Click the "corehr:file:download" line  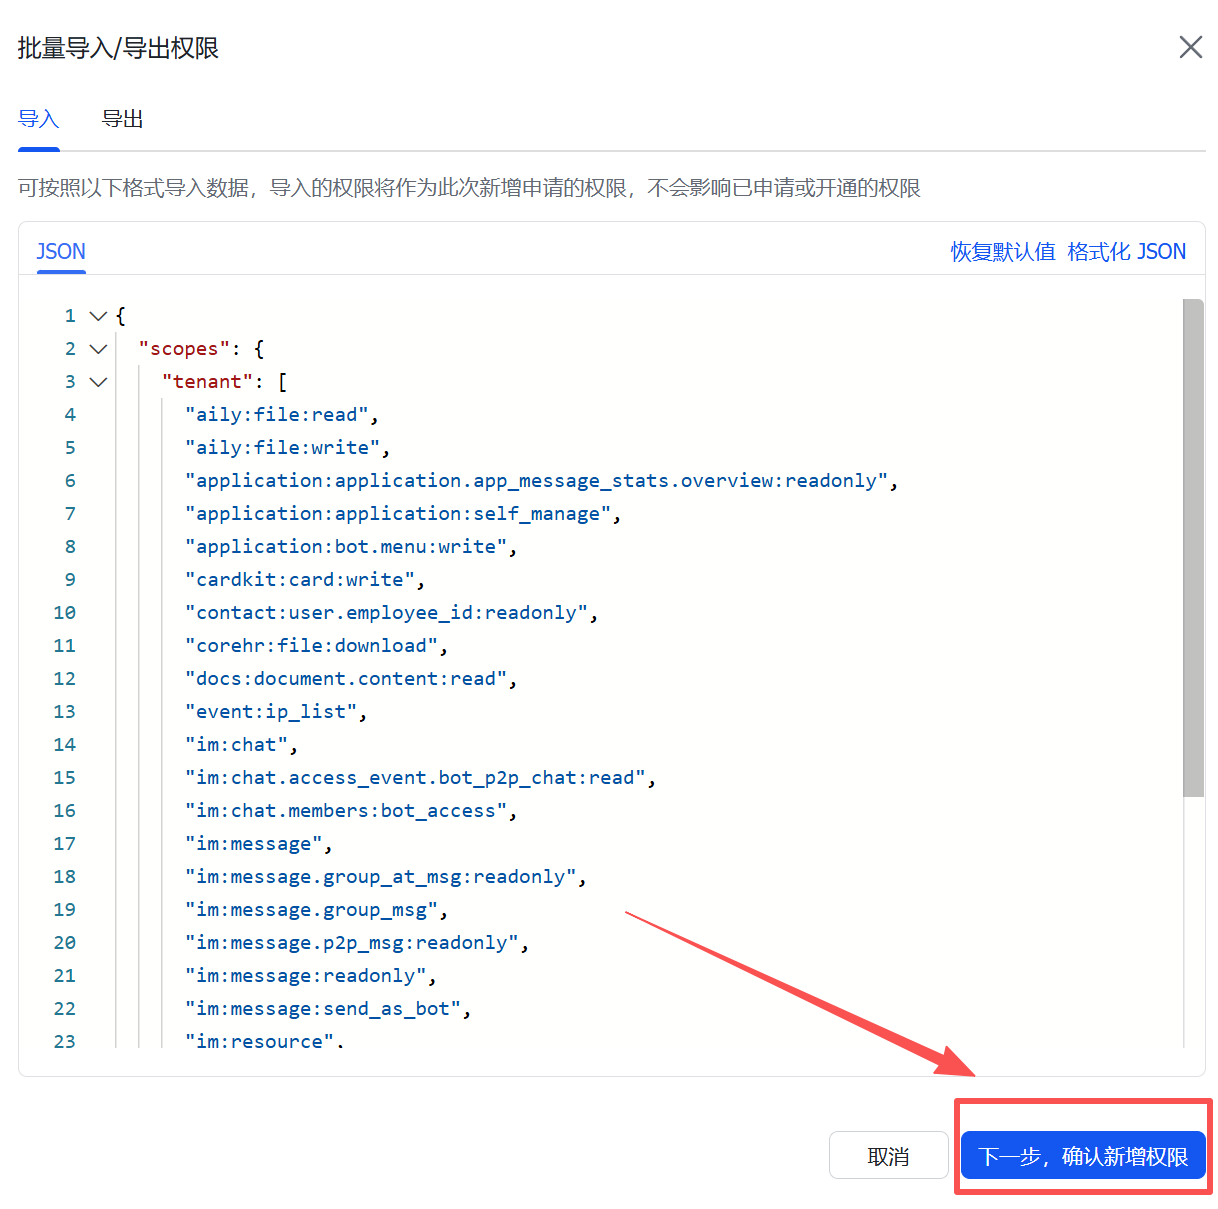tap(316, 646)
